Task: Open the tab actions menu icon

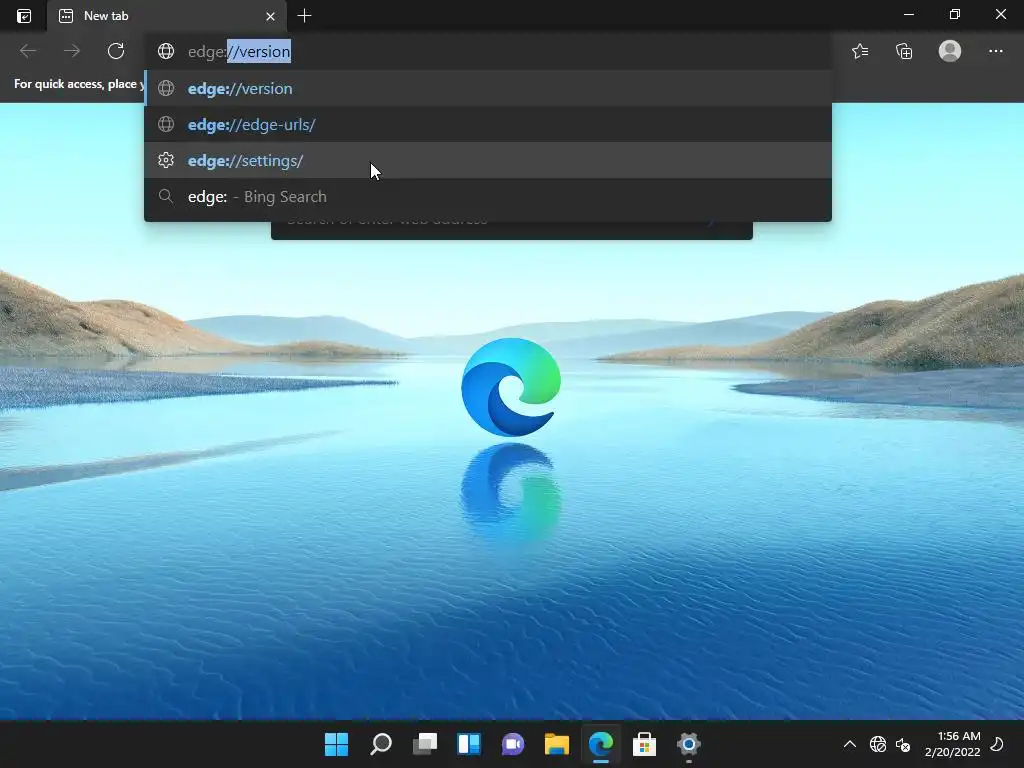Action: (24, 16)
